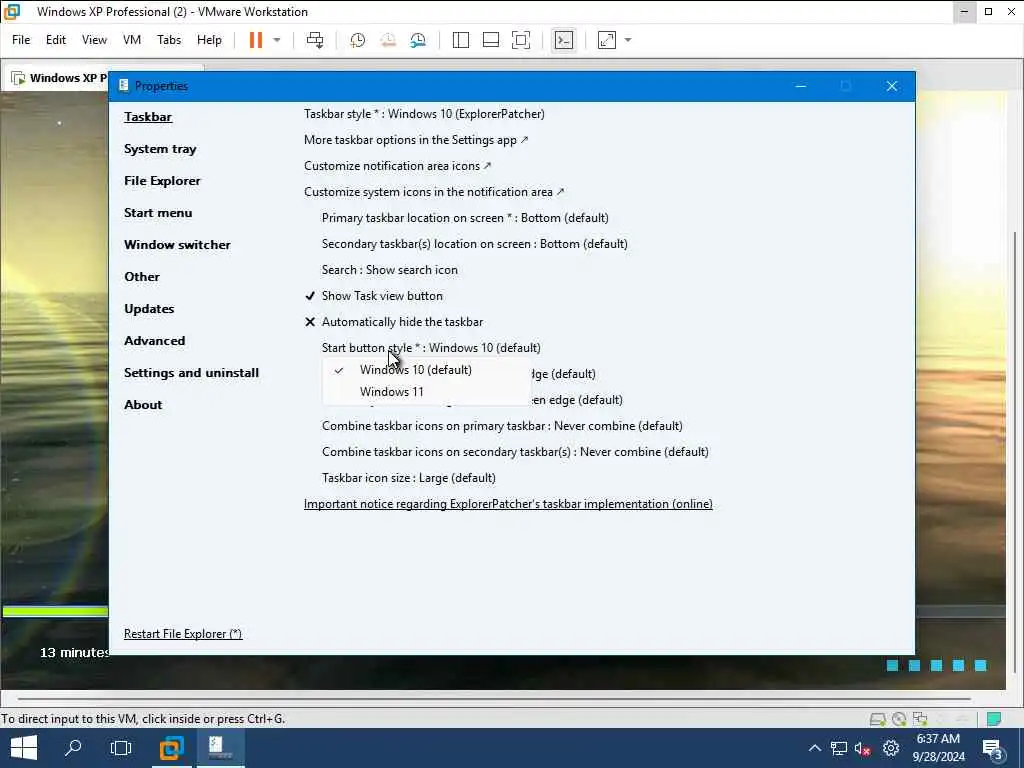Viewport: 1024px width, 768px height.
Task: Open VMware console view icon
Action: (564, 40)
